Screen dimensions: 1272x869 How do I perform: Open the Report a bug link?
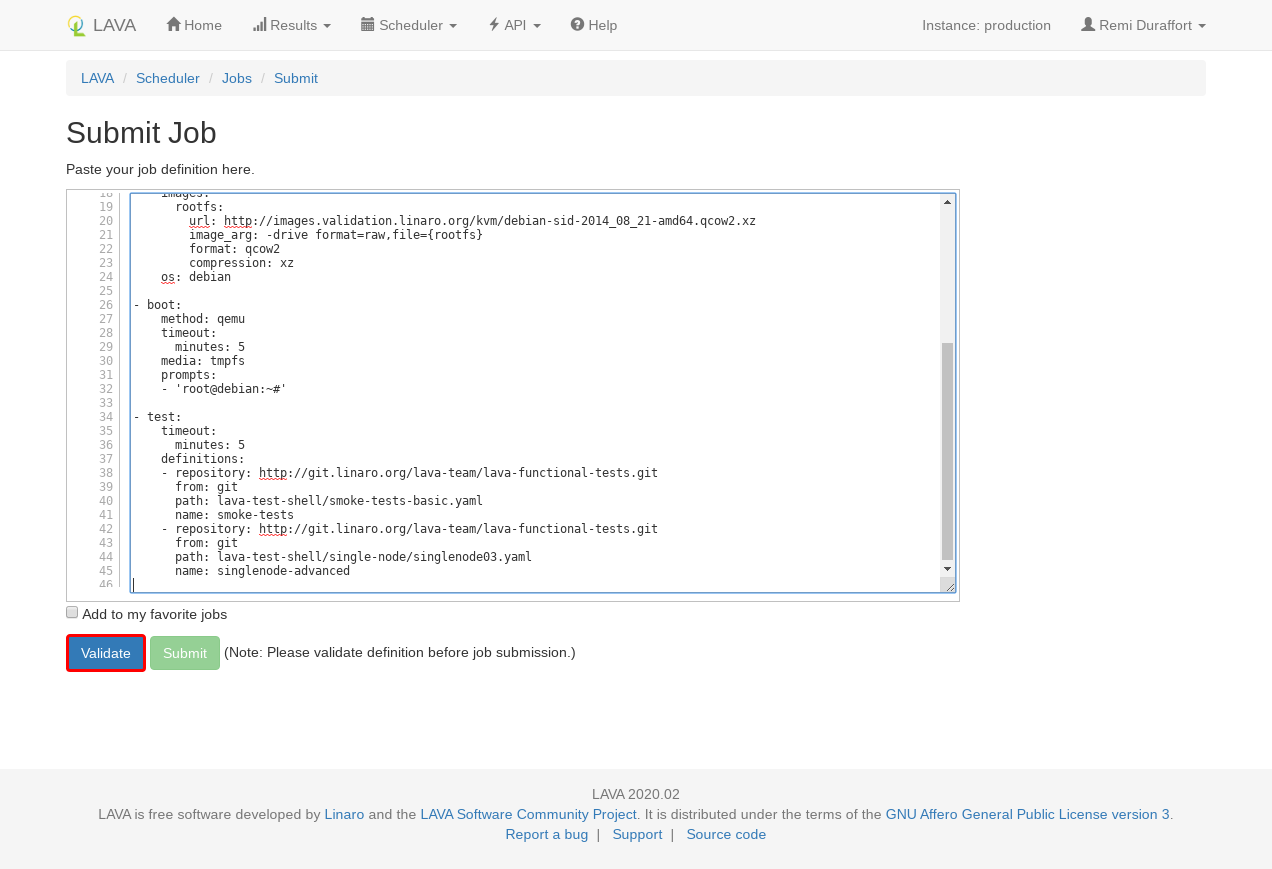point(546,834)
